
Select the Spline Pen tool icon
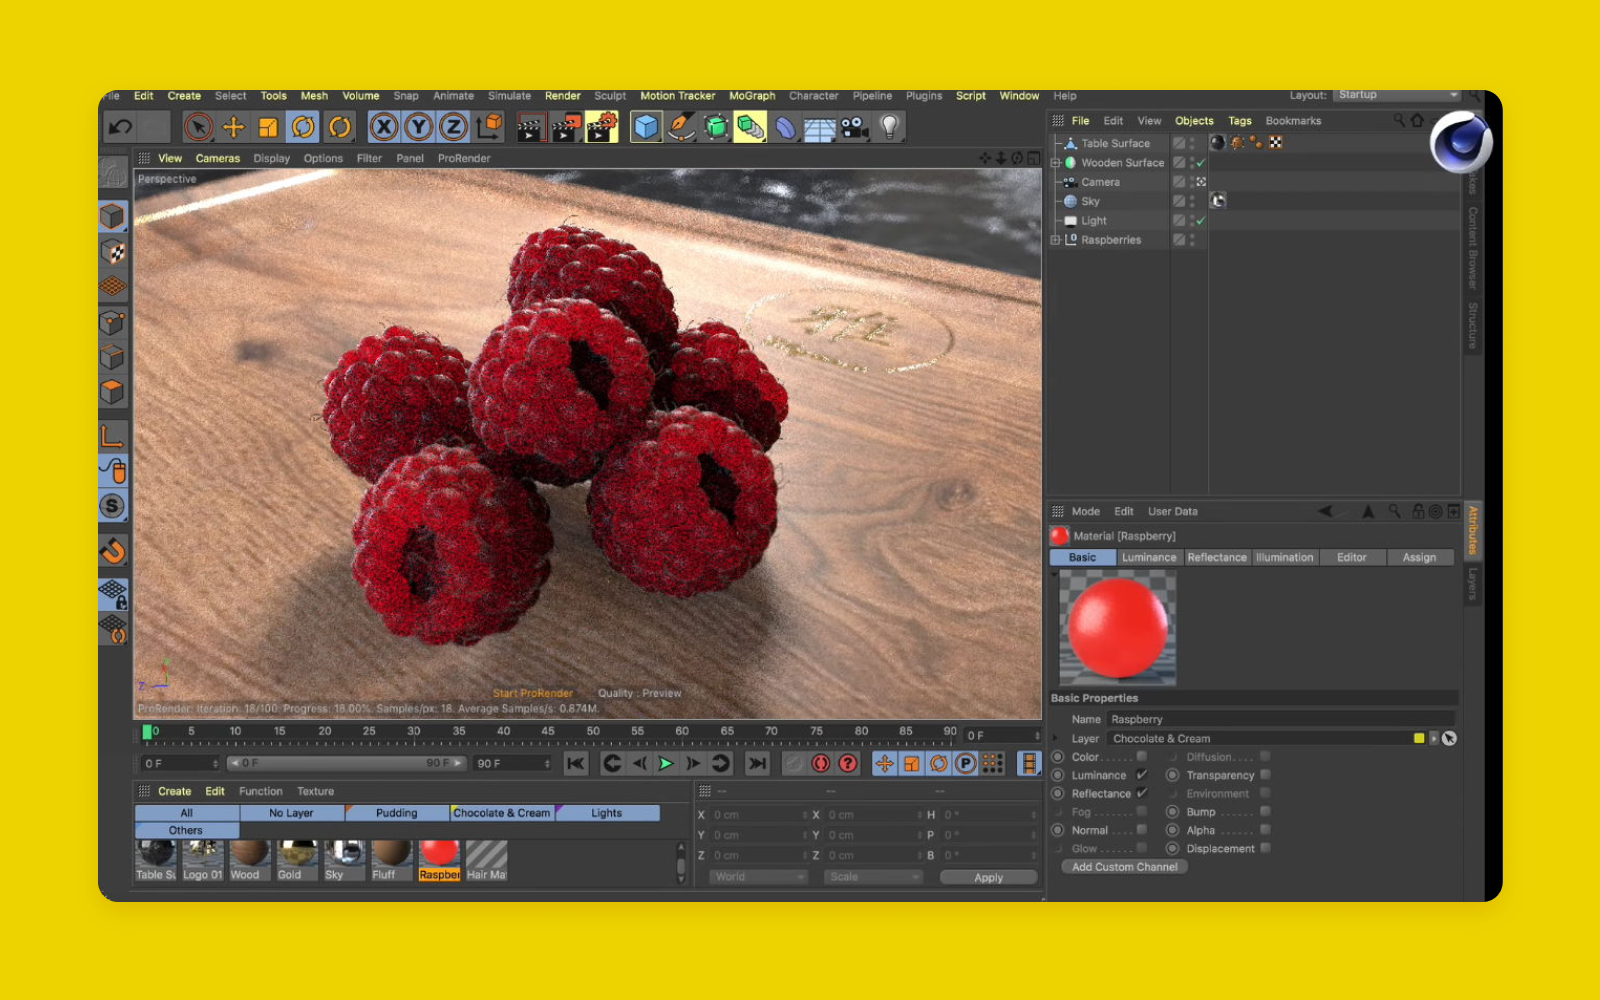coord(681,127)
